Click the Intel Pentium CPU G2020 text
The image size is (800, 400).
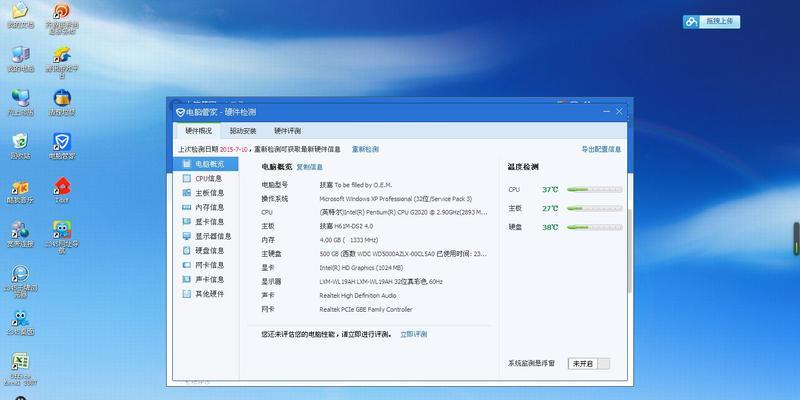pyautogui.click(x=403, y=212)
